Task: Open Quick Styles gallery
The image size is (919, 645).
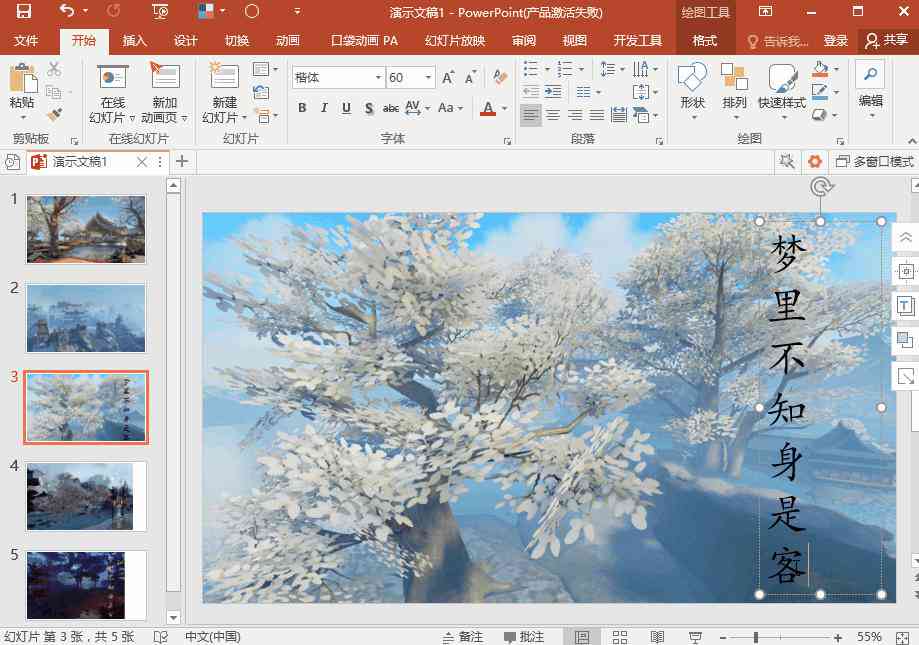Action: coord(782,91)
